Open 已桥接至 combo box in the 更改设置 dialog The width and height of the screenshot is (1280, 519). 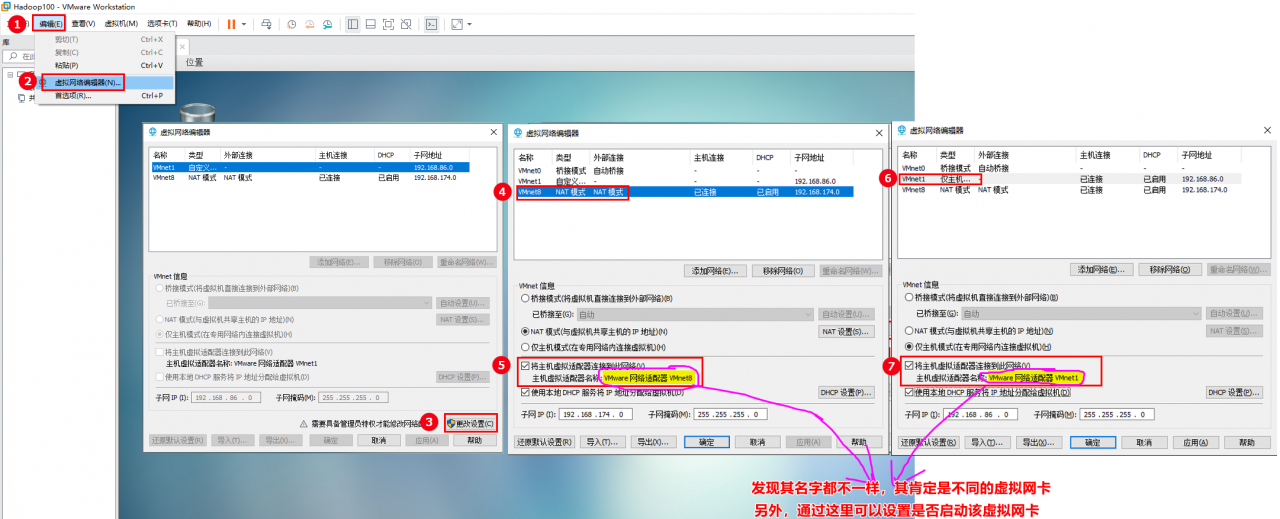(x=320, y=303)
